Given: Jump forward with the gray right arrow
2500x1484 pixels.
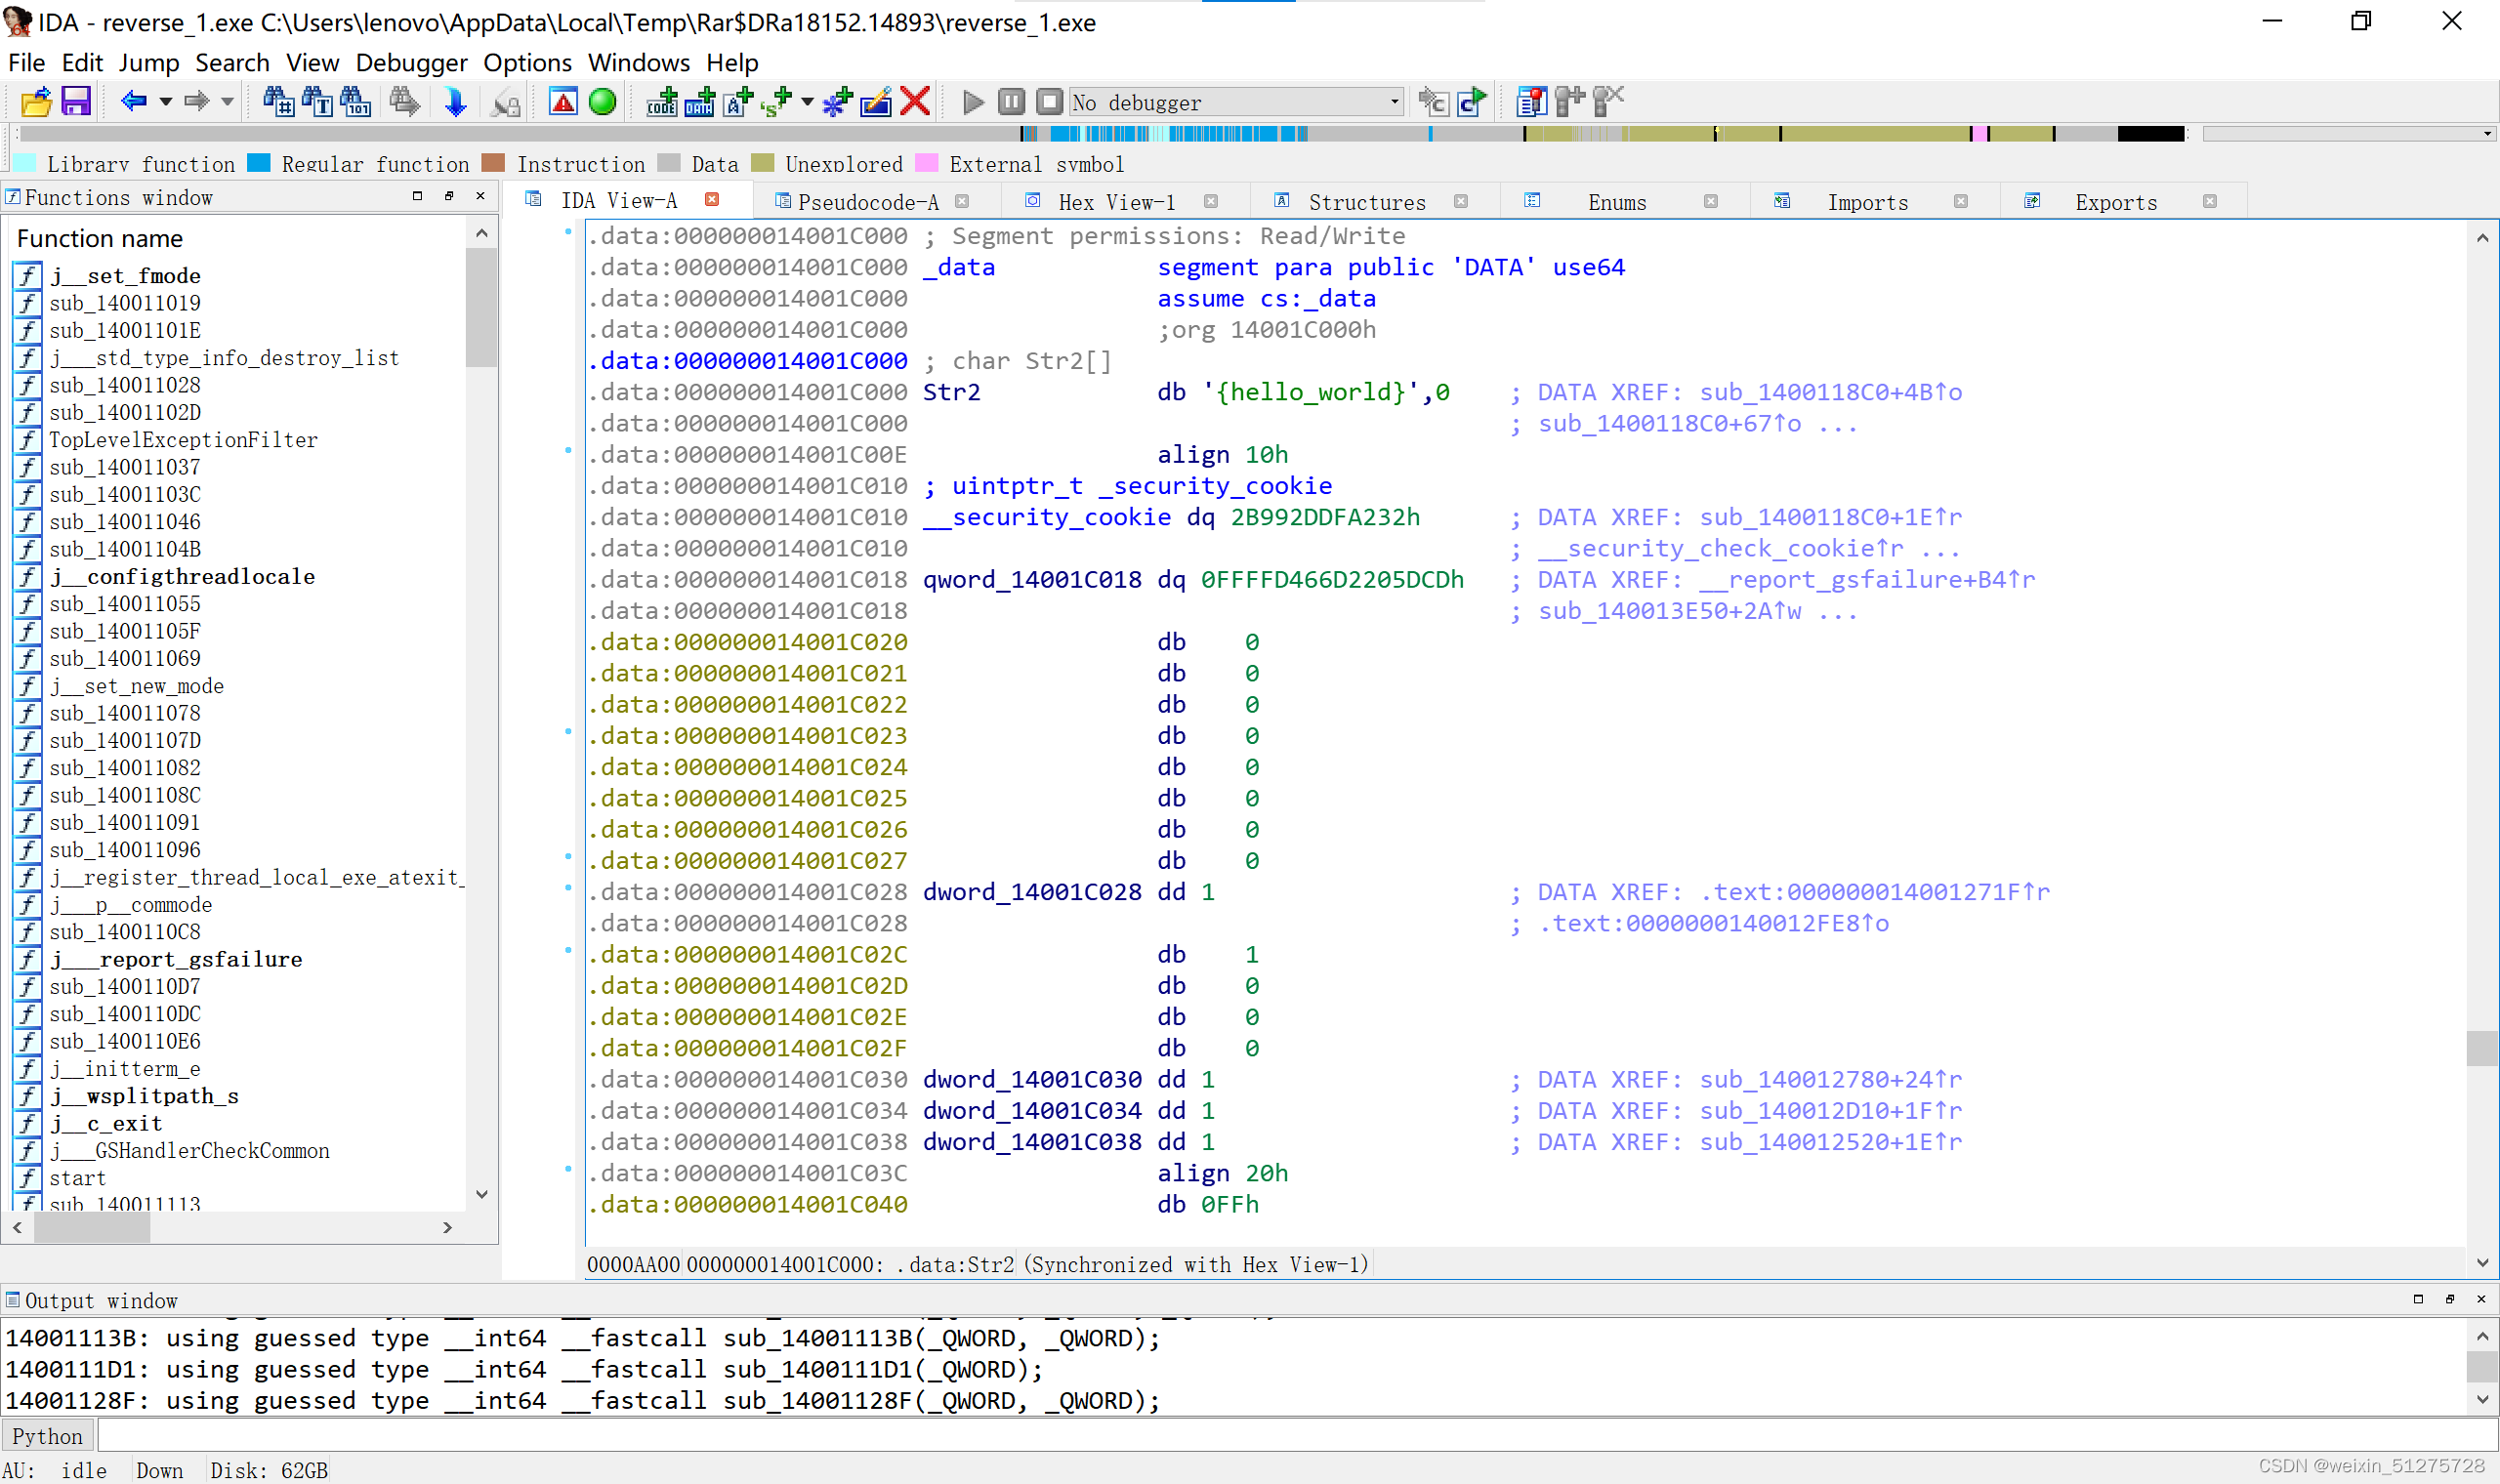Looking at the screenshot, I should (196, 102).
